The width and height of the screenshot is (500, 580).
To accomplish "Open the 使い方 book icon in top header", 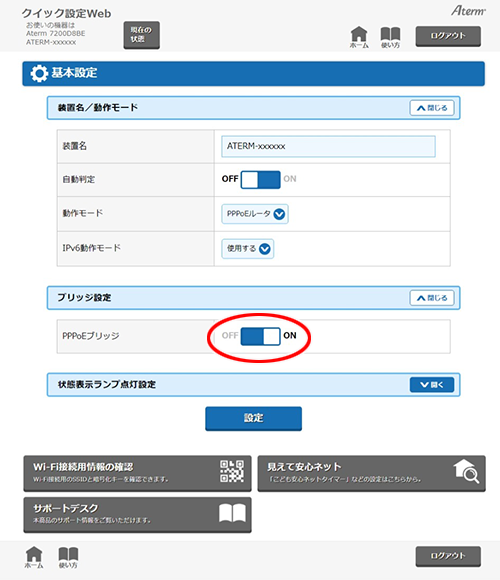I will click(391, 37).
